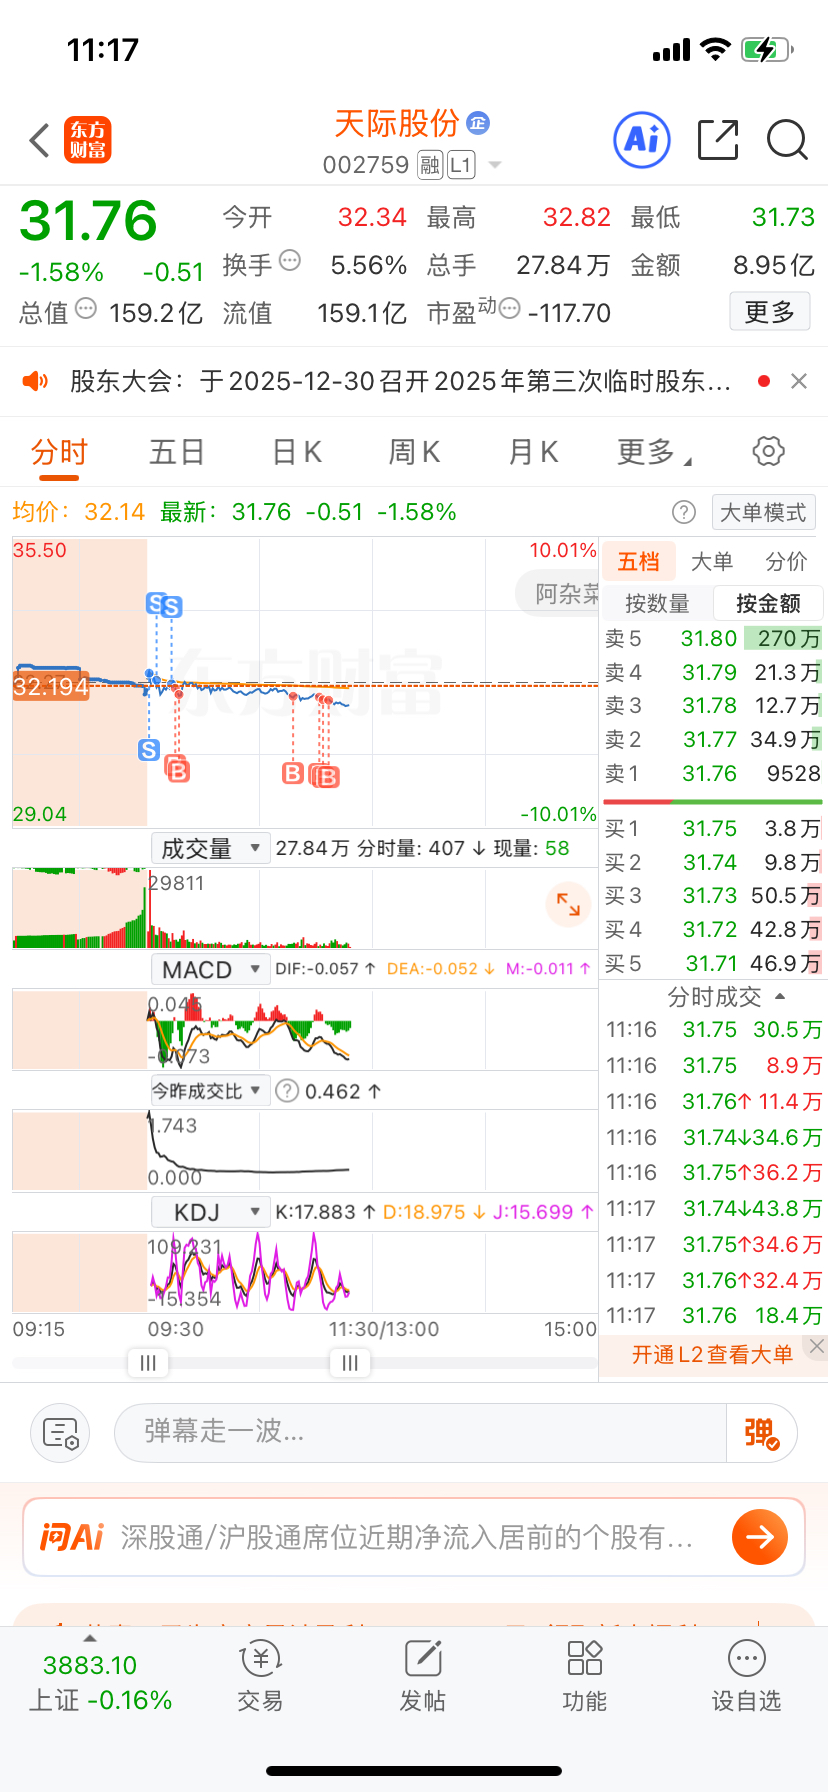Switch to the 周K tab
The image size is (828, 1792).
click(414, 452)
